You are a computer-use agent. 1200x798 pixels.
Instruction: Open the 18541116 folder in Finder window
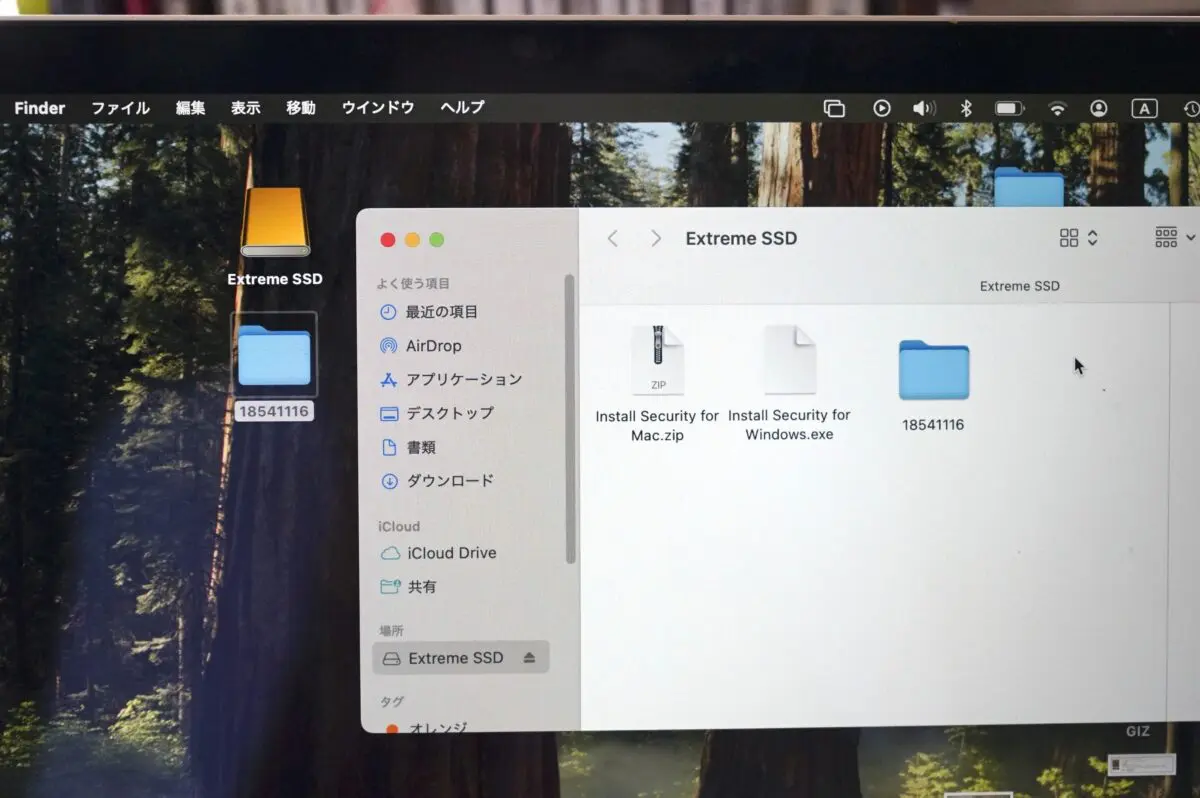[933, 371]
